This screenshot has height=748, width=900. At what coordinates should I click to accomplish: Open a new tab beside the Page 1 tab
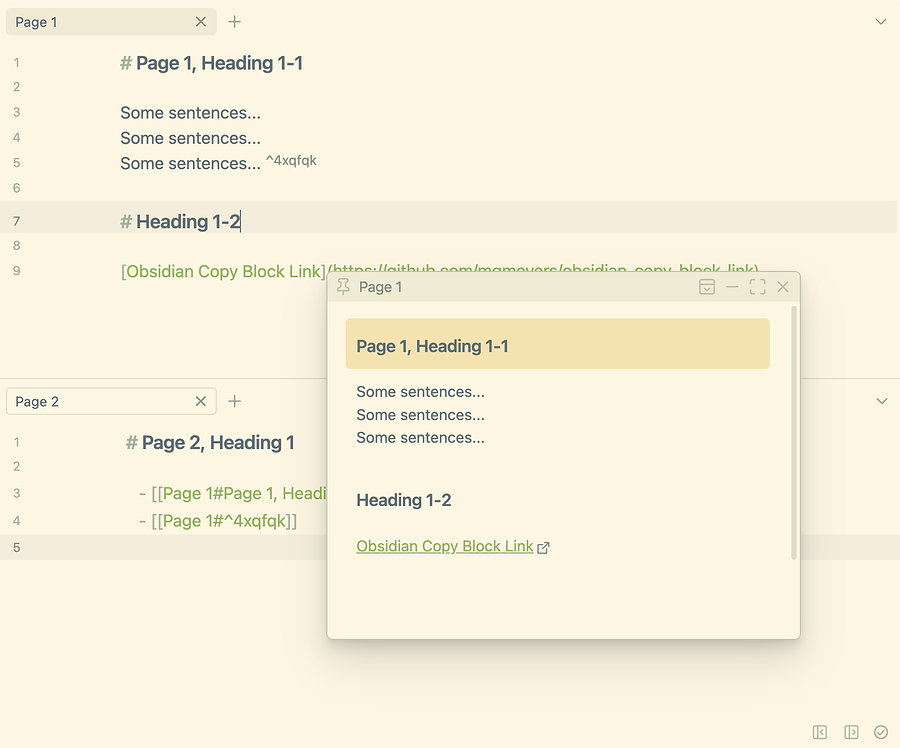click(x=234, y=21)
